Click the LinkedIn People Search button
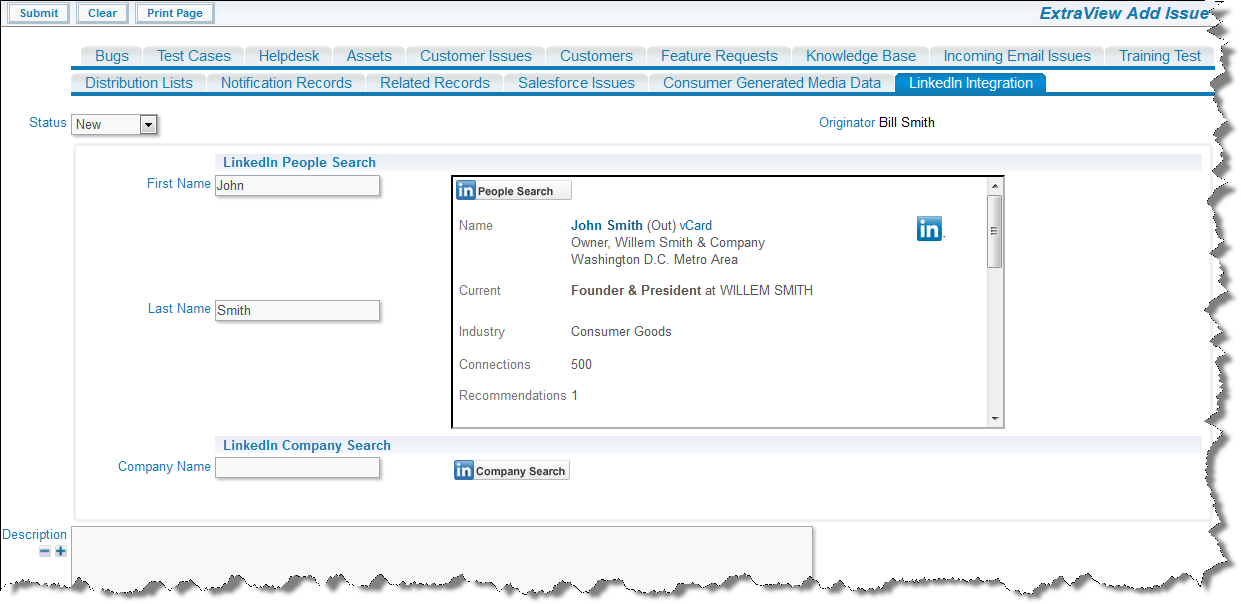Viewport: 1241px width, 604px height. click(514, 191)
